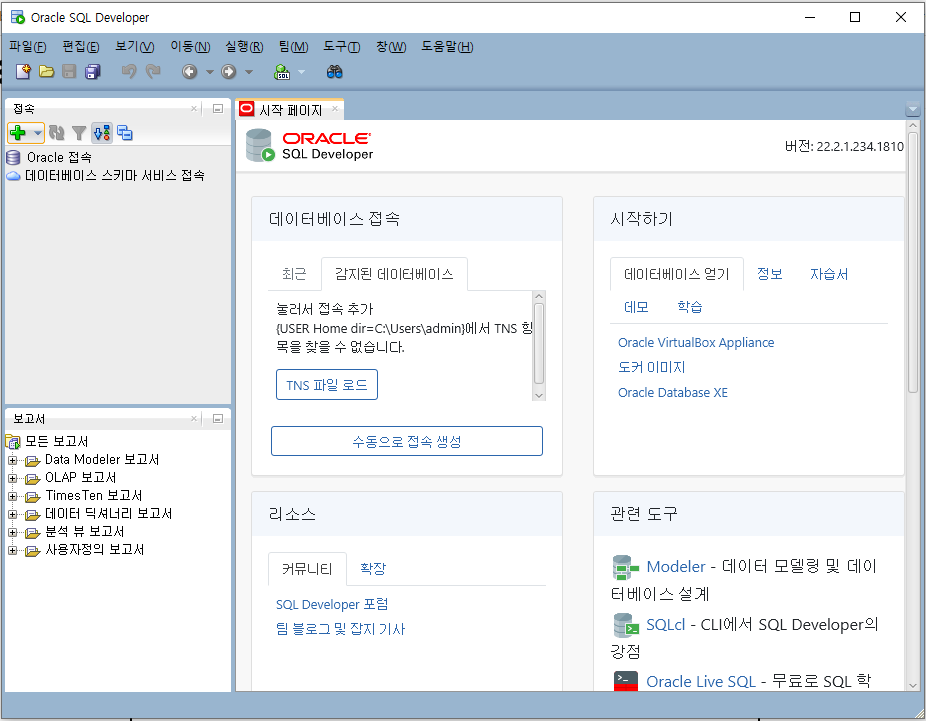Expand the OLAP 보고서 folder

coord(12,478)
